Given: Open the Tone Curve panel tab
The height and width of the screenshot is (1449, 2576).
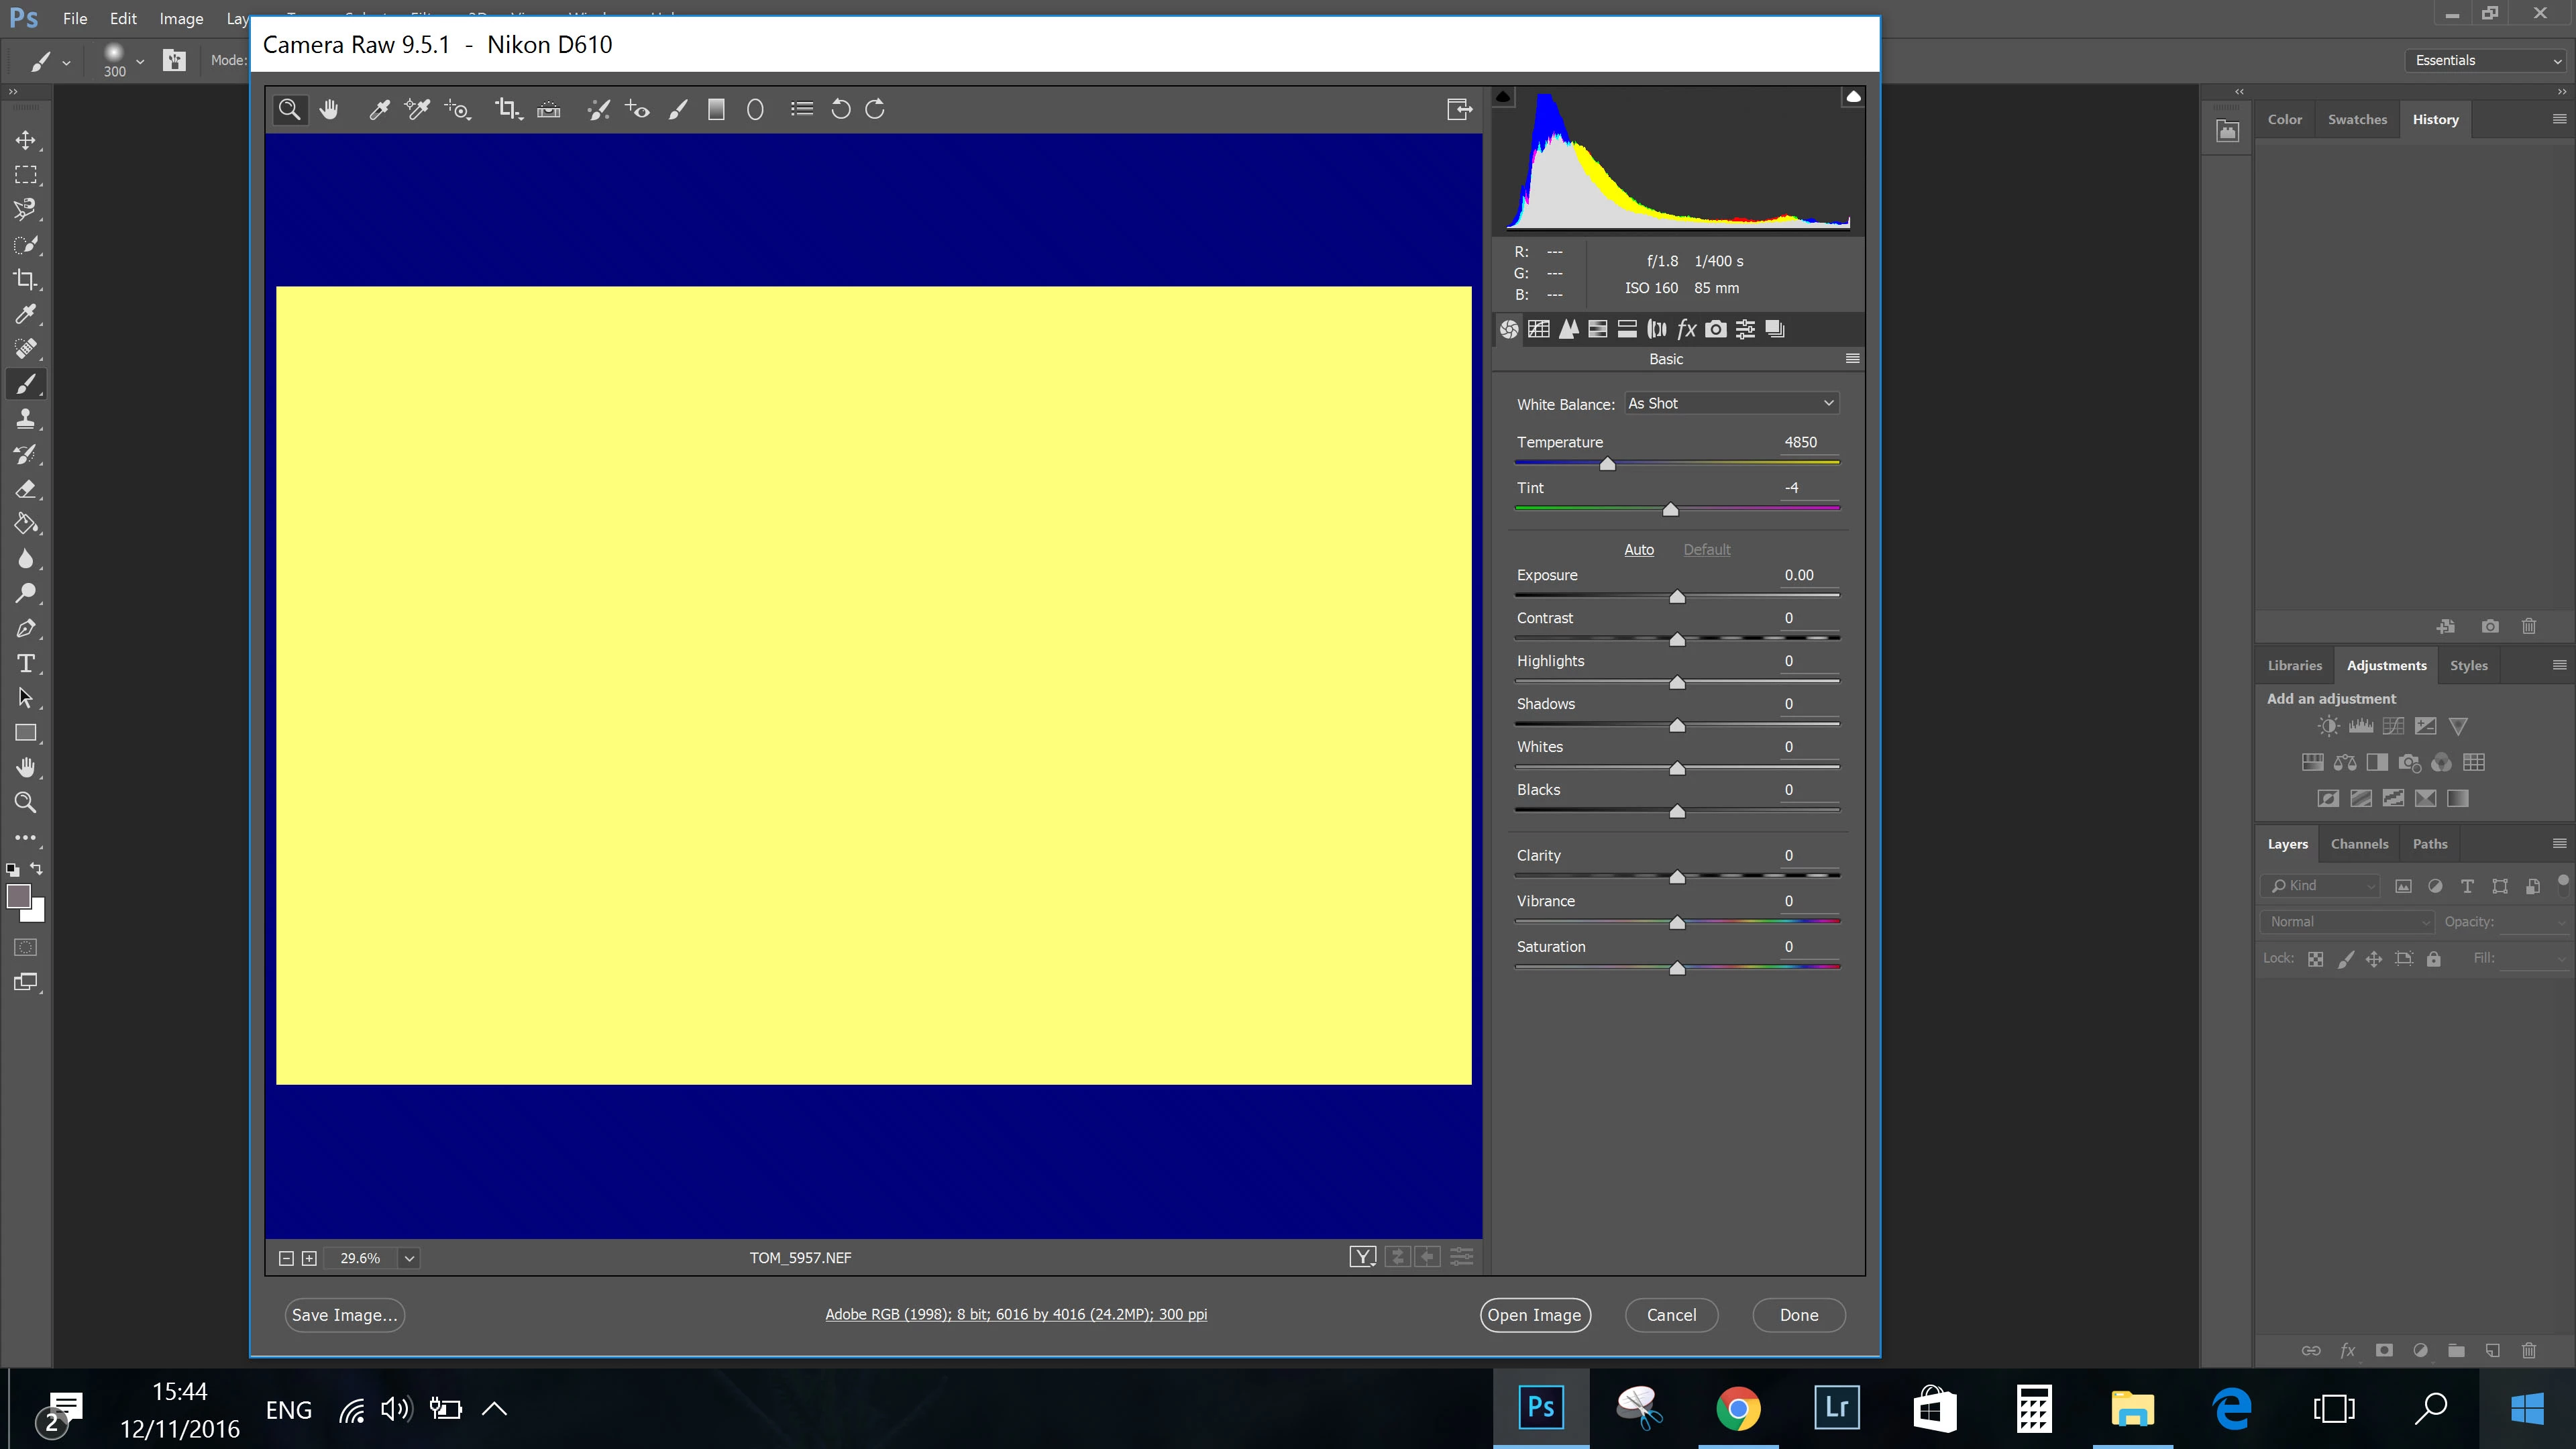Looking at the screenshot, I should tap(1539, 329).
